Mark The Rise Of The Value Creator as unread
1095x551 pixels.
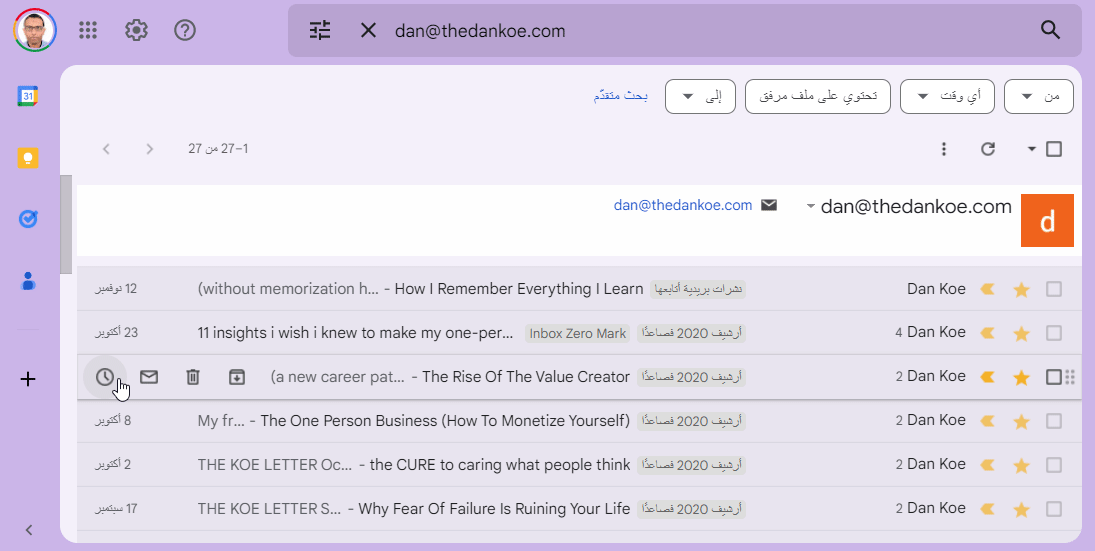pyautogui.click(x=149, y=377)
